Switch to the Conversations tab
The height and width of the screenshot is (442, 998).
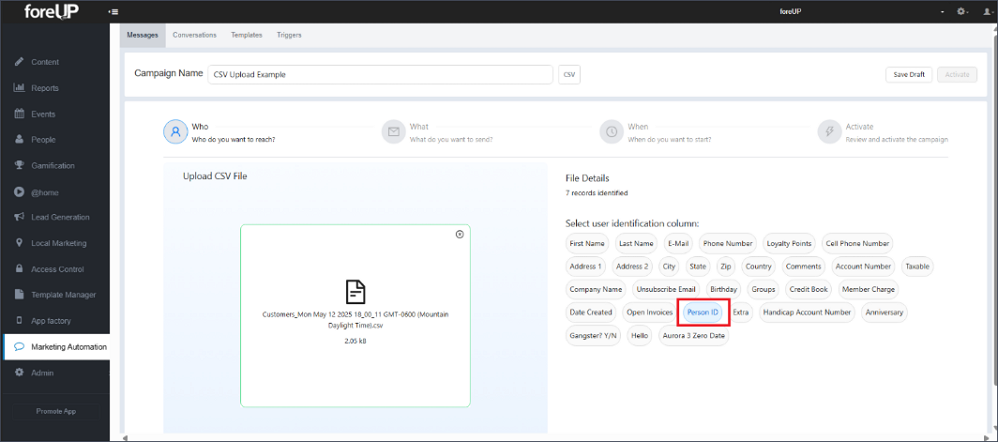click(x=194, y=35)
